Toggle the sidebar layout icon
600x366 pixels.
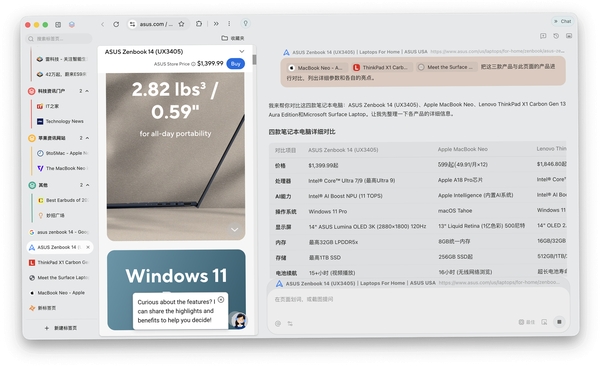pyautogui.click(x=58, y=25)
